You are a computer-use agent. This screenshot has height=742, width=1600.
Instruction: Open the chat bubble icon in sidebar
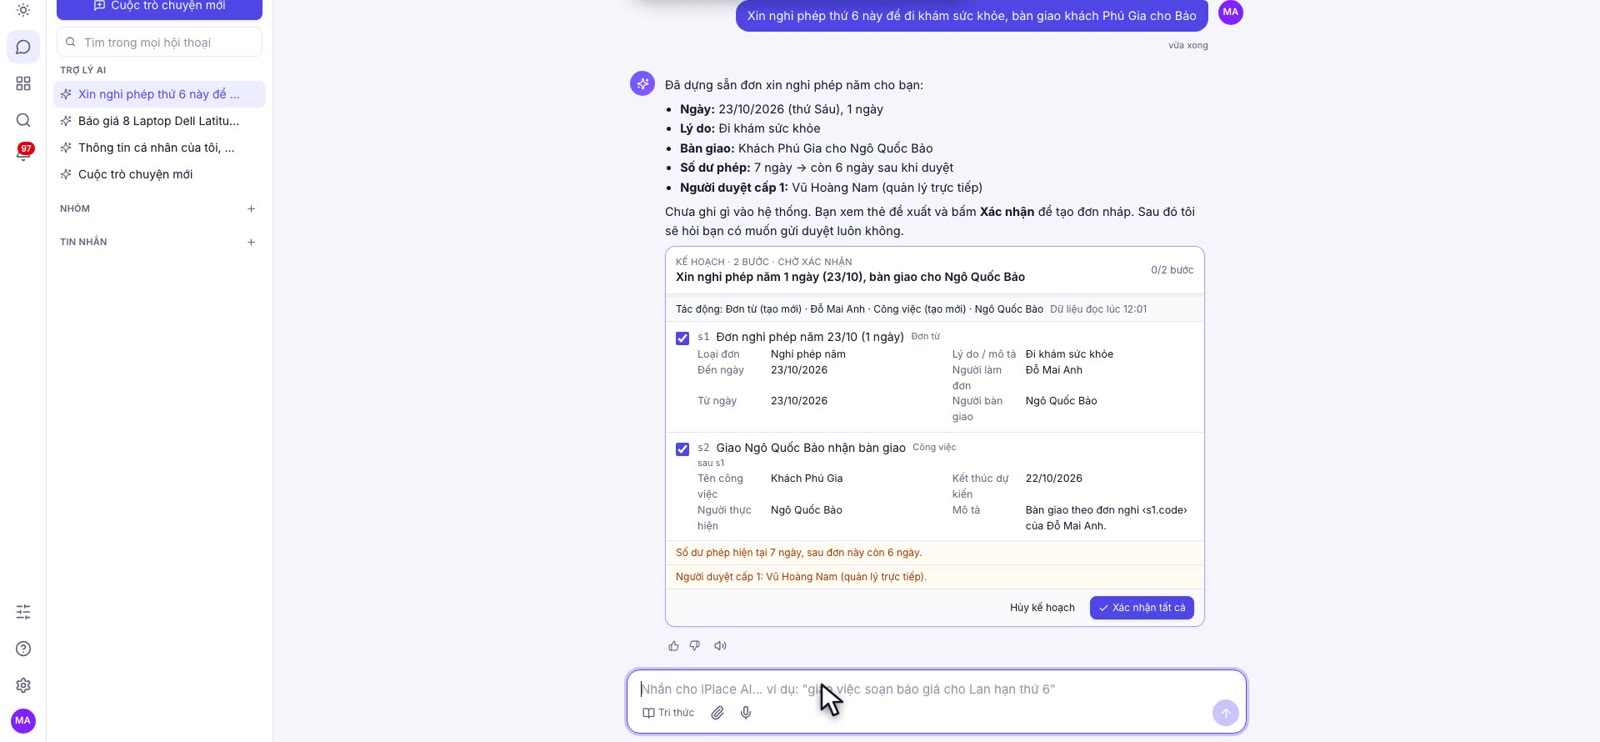click(x=23, y=47)
